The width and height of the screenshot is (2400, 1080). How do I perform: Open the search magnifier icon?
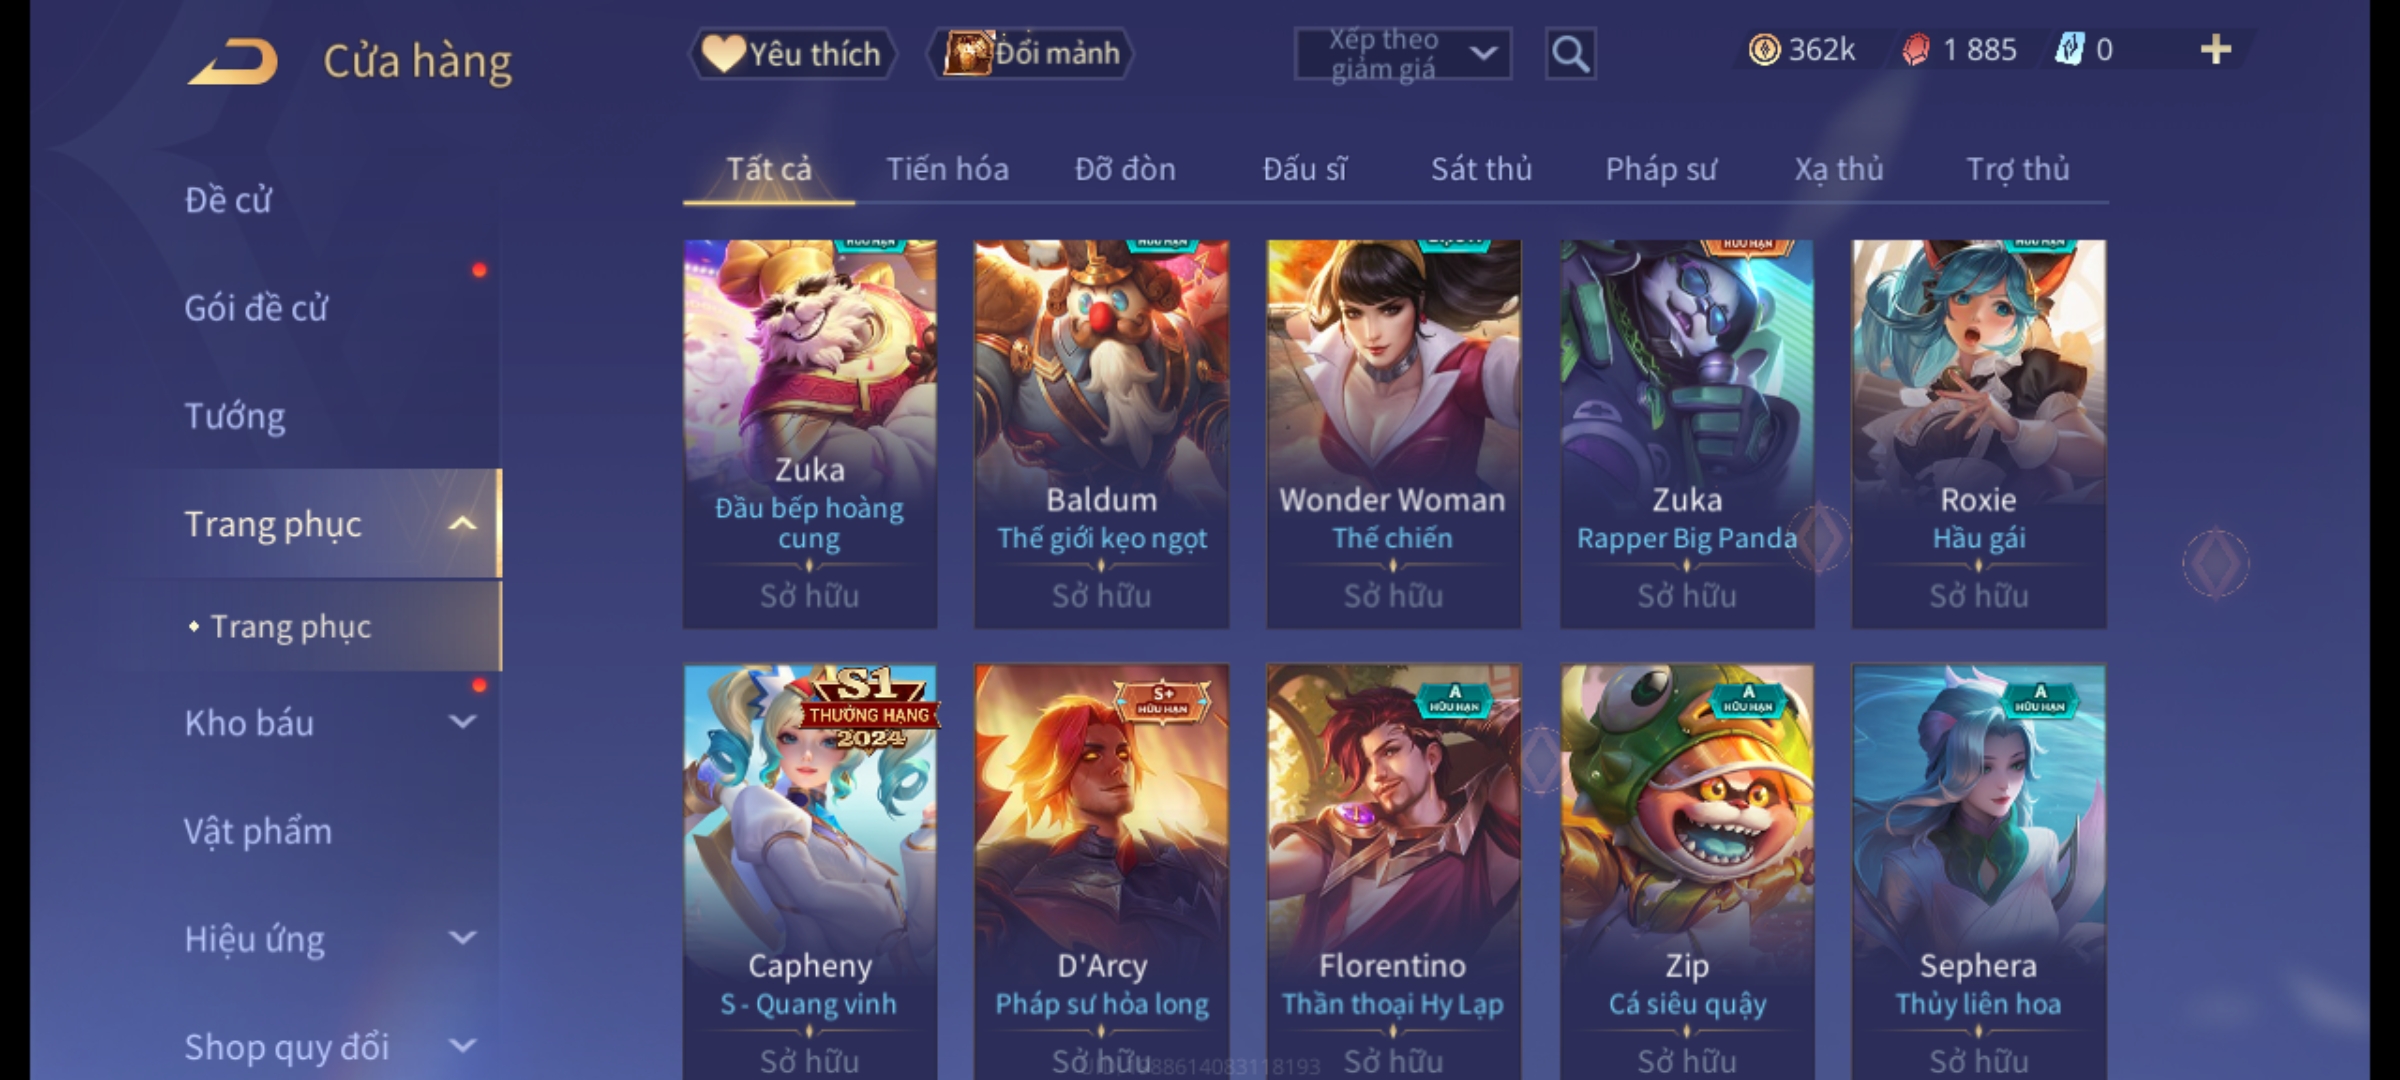point(1570,54)
